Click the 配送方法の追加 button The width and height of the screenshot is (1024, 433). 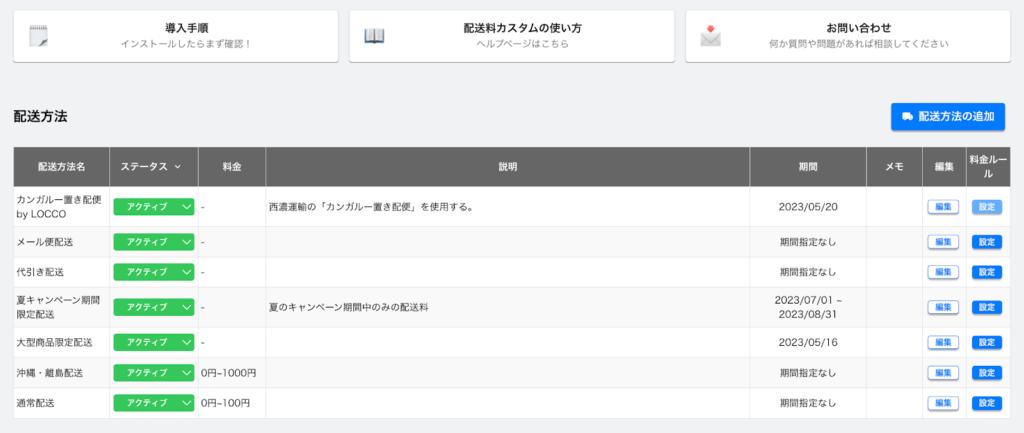tap(948, 116)
